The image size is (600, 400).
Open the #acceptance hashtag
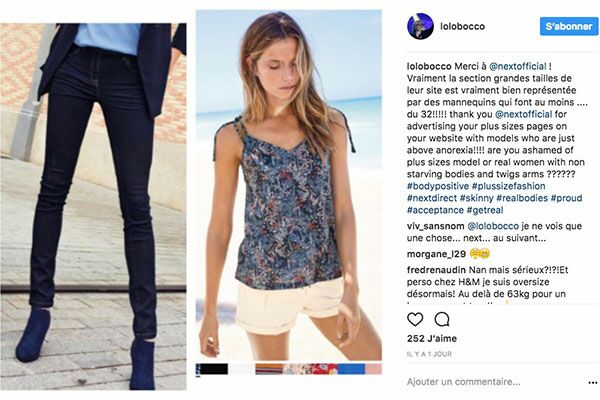coord(435,210)
